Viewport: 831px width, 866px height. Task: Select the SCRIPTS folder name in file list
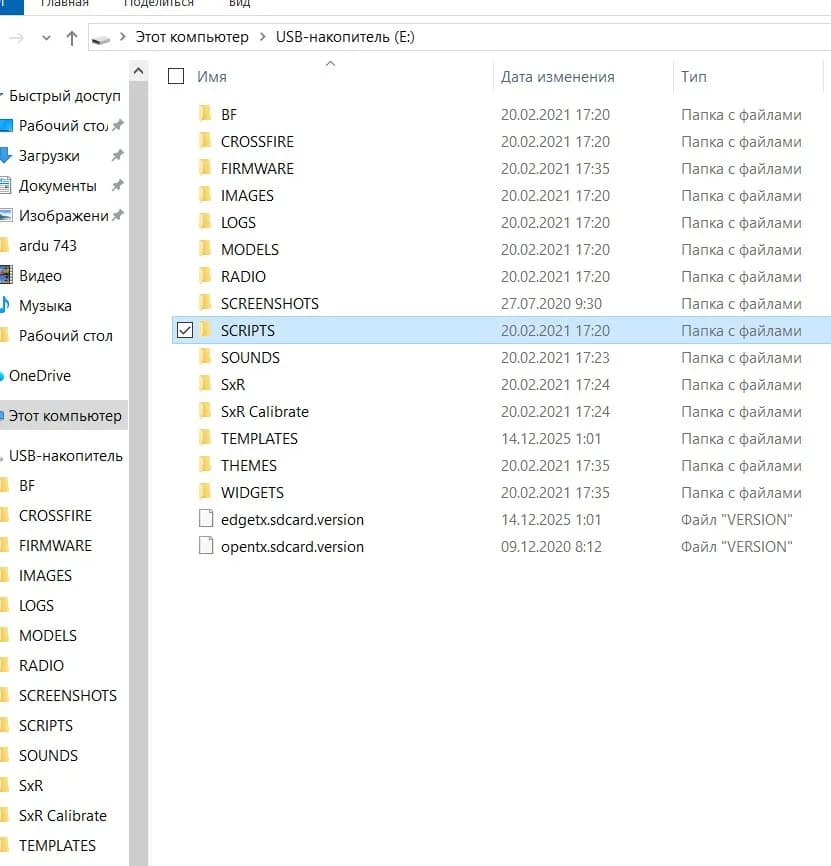(x=247, y=330)
